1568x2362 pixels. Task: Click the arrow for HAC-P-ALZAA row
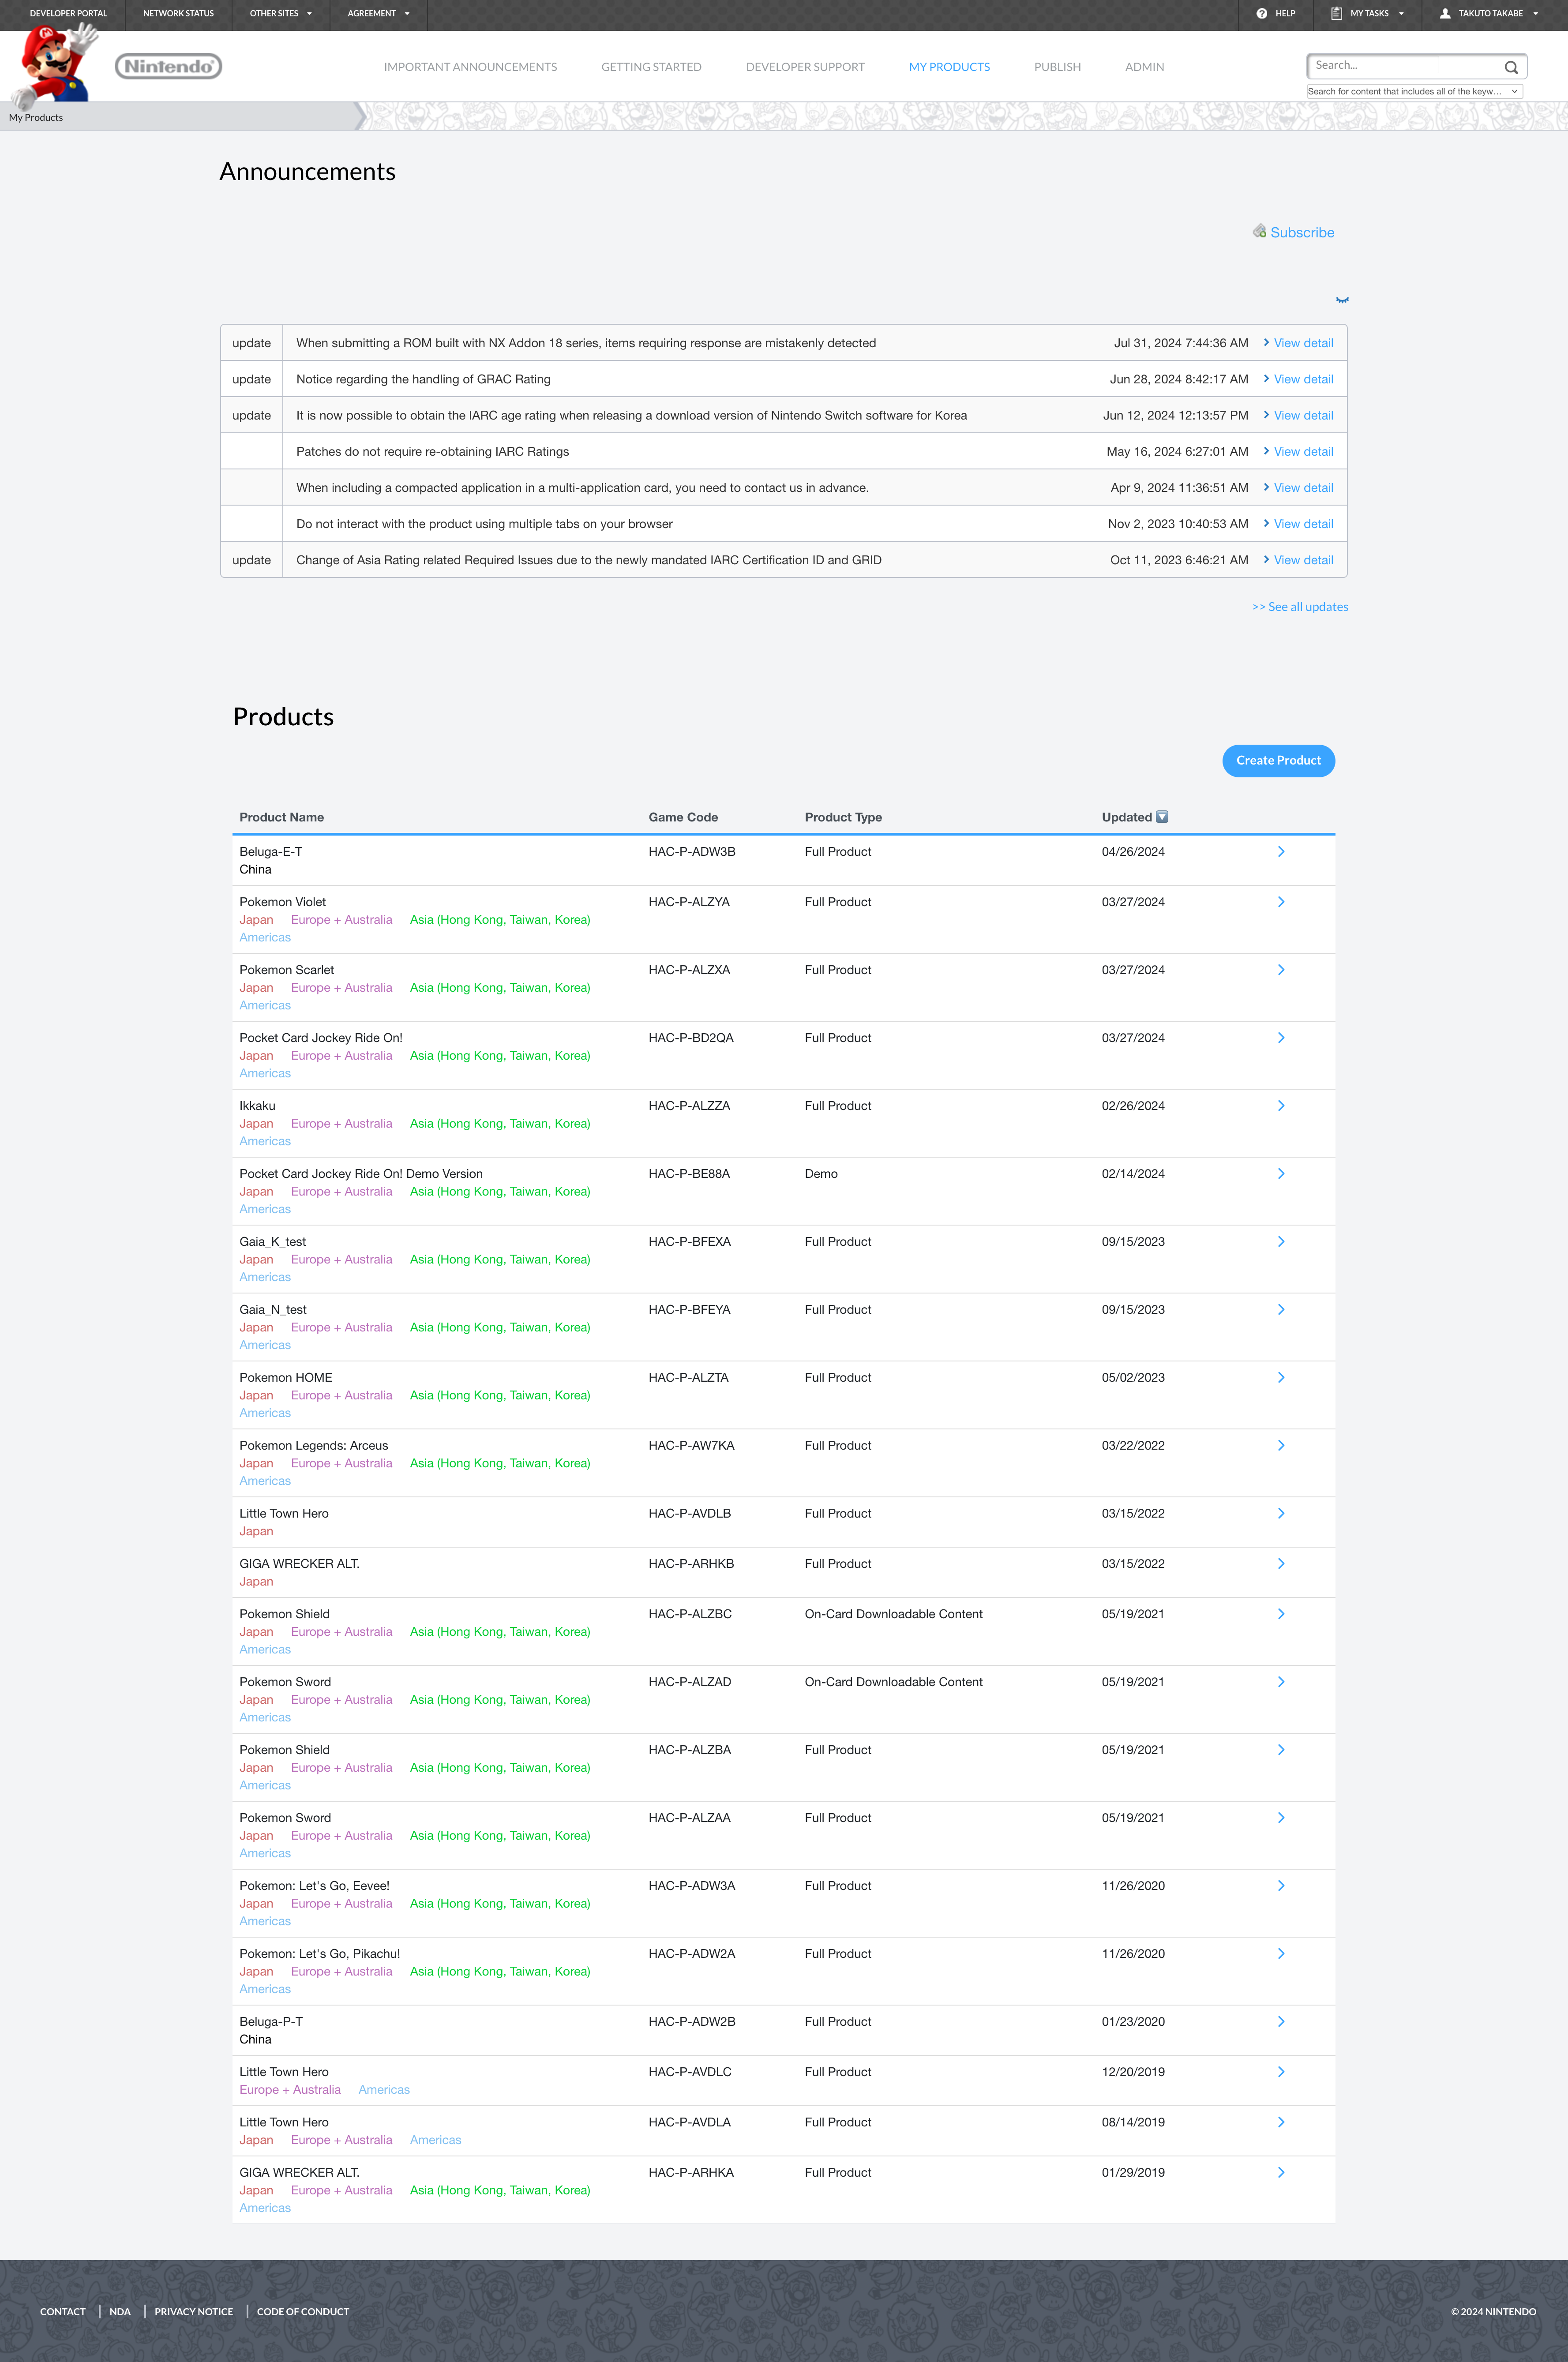1281,1818
